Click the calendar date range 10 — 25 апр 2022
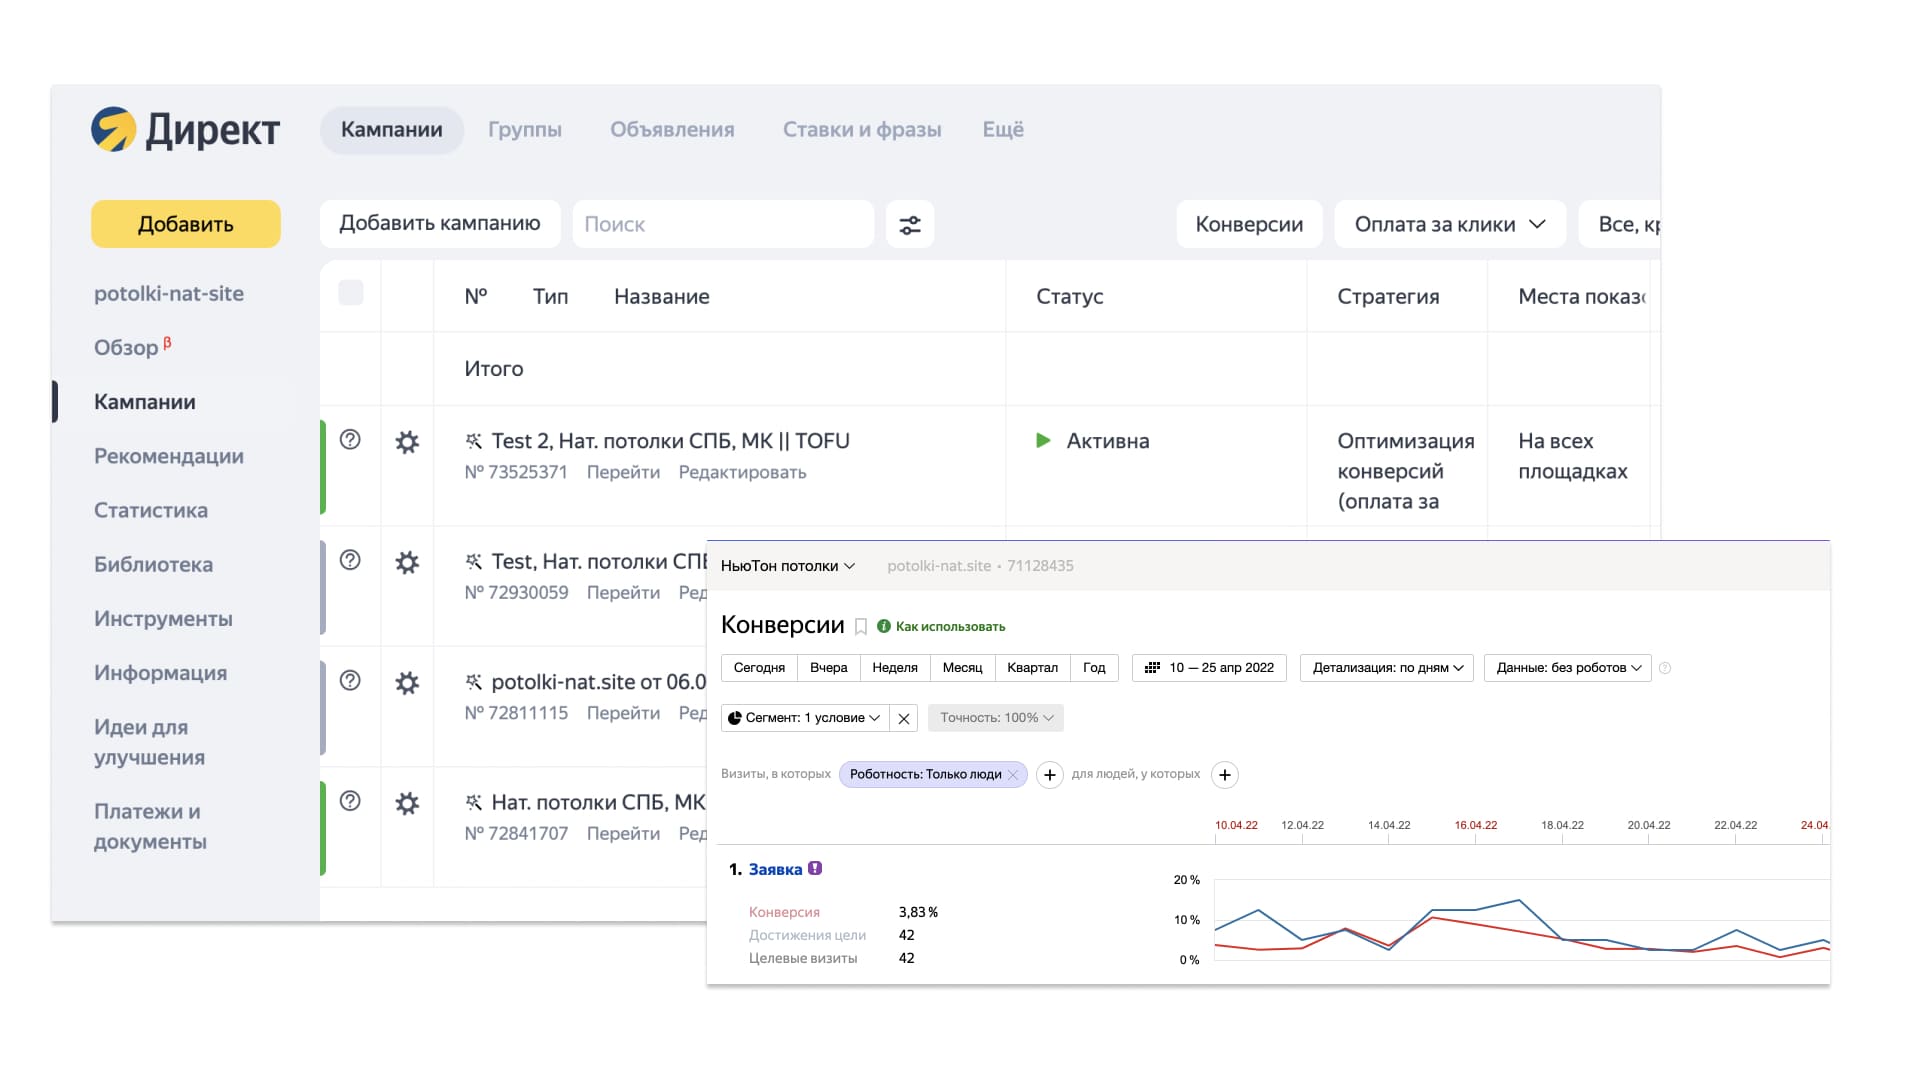 click(1209, 668)
